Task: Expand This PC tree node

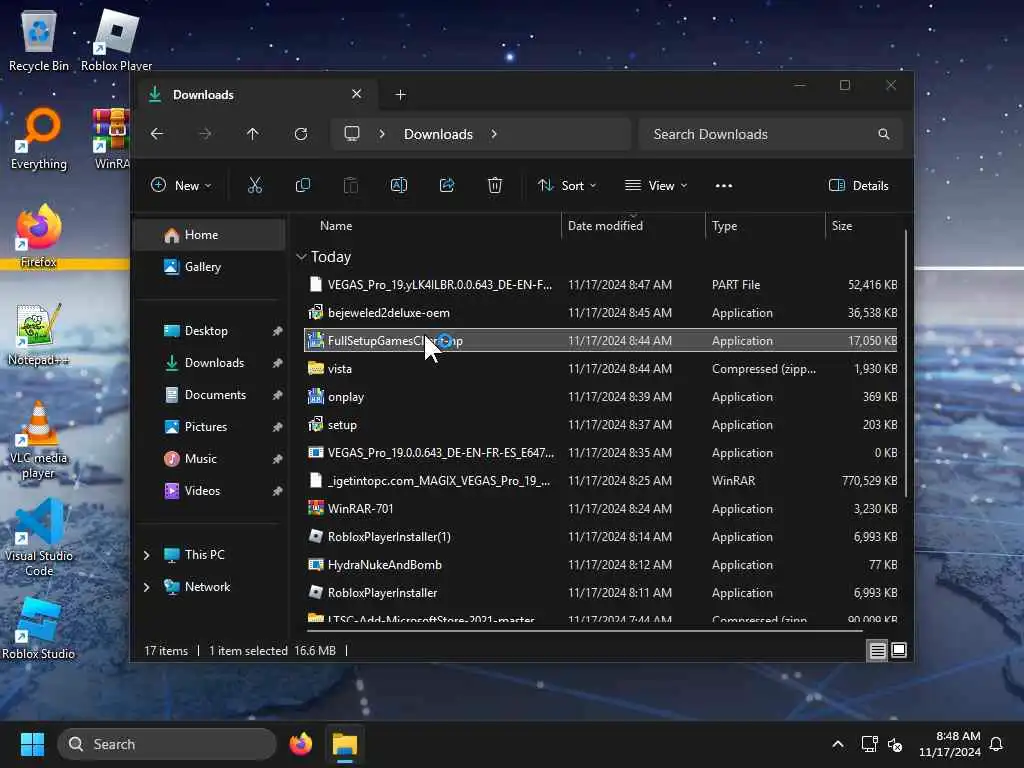Action: click(x=147, y=555)
